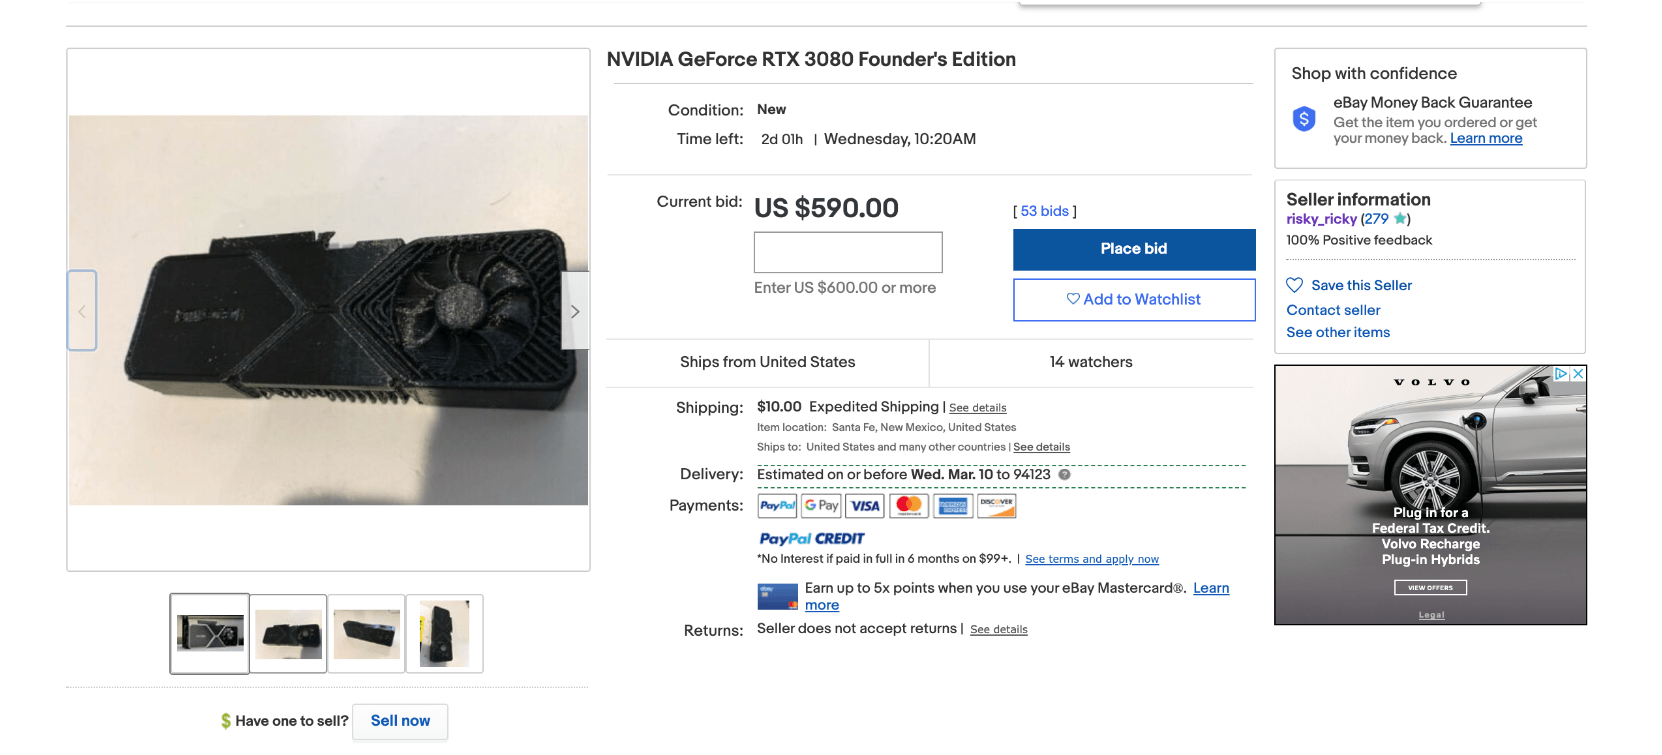Close the Volvo ad with the X
The width and height of the screenshot is (1662, 755).
[1578, 373]
